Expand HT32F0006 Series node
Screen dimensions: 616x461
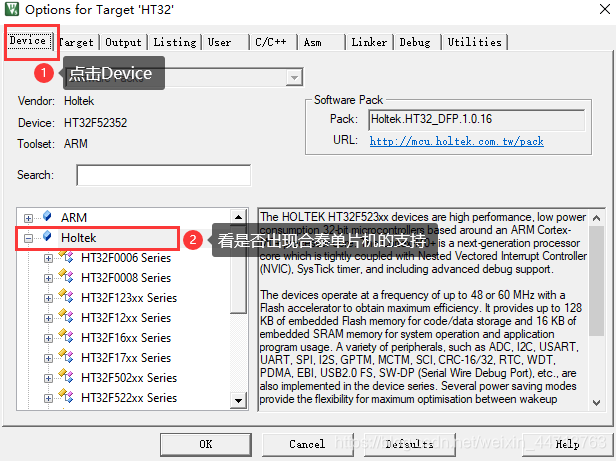48,258
